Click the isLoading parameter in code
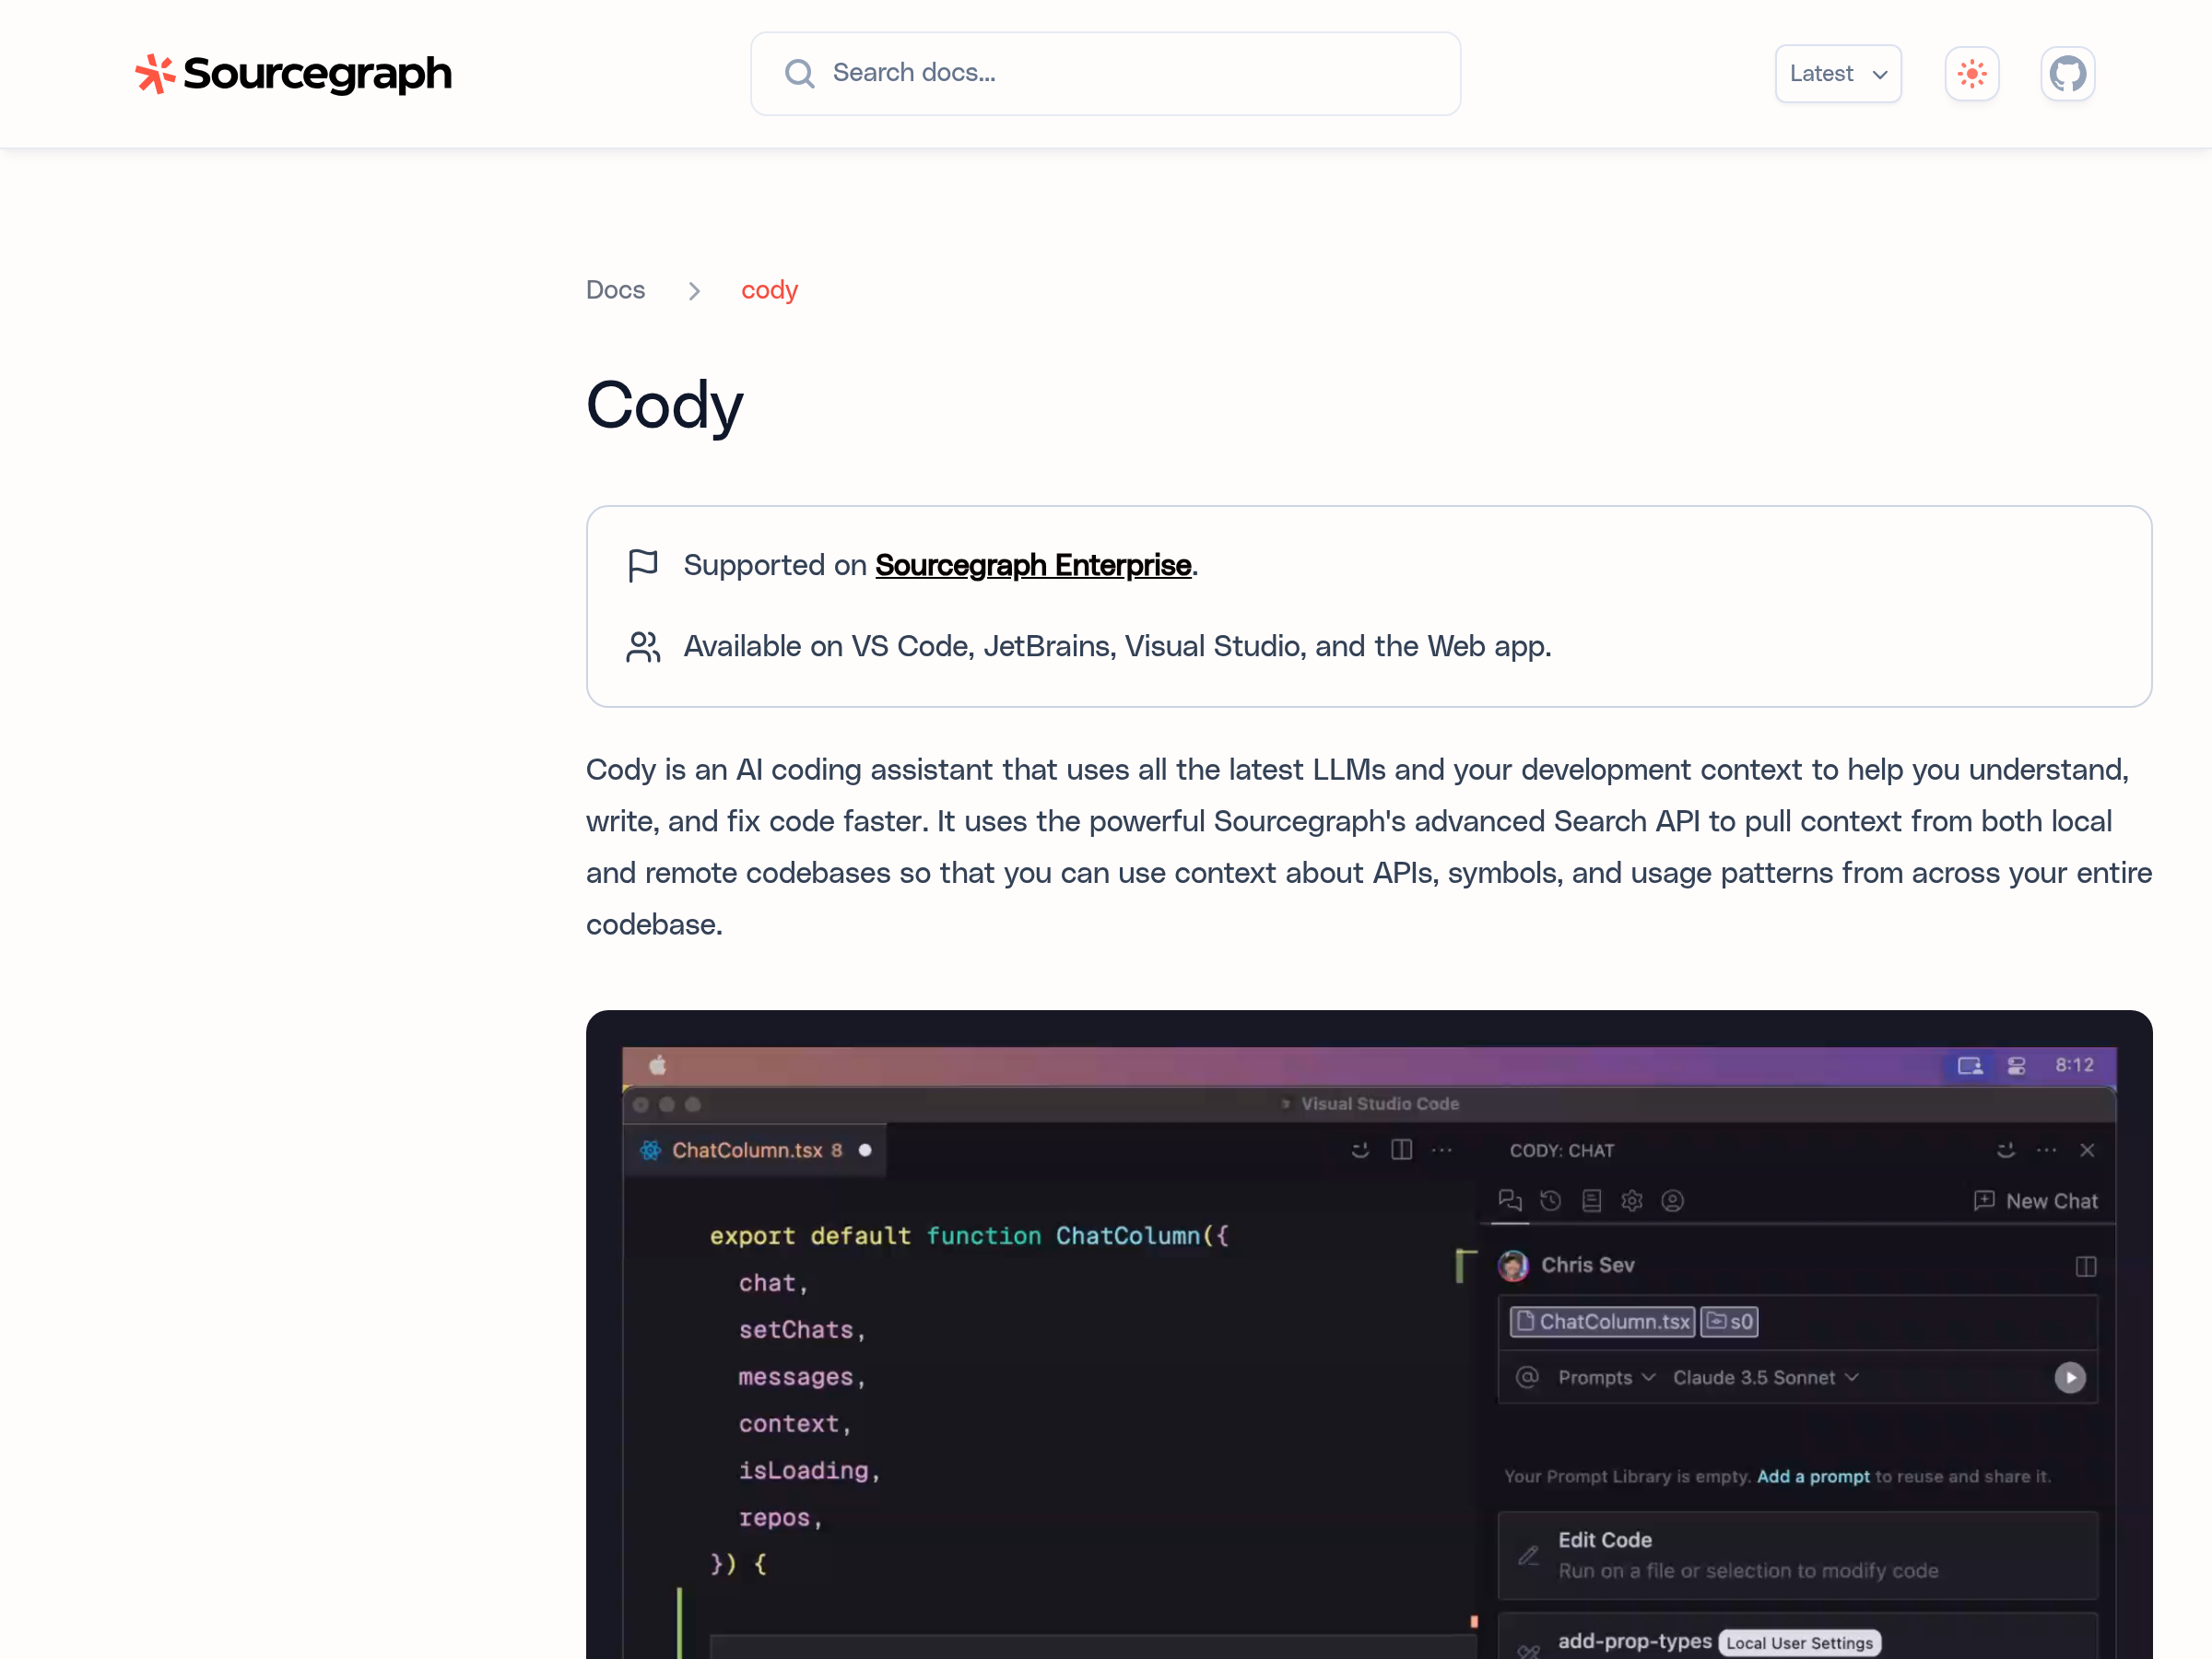The height and width of the screenshot is (1659, 2212). 804,1471
